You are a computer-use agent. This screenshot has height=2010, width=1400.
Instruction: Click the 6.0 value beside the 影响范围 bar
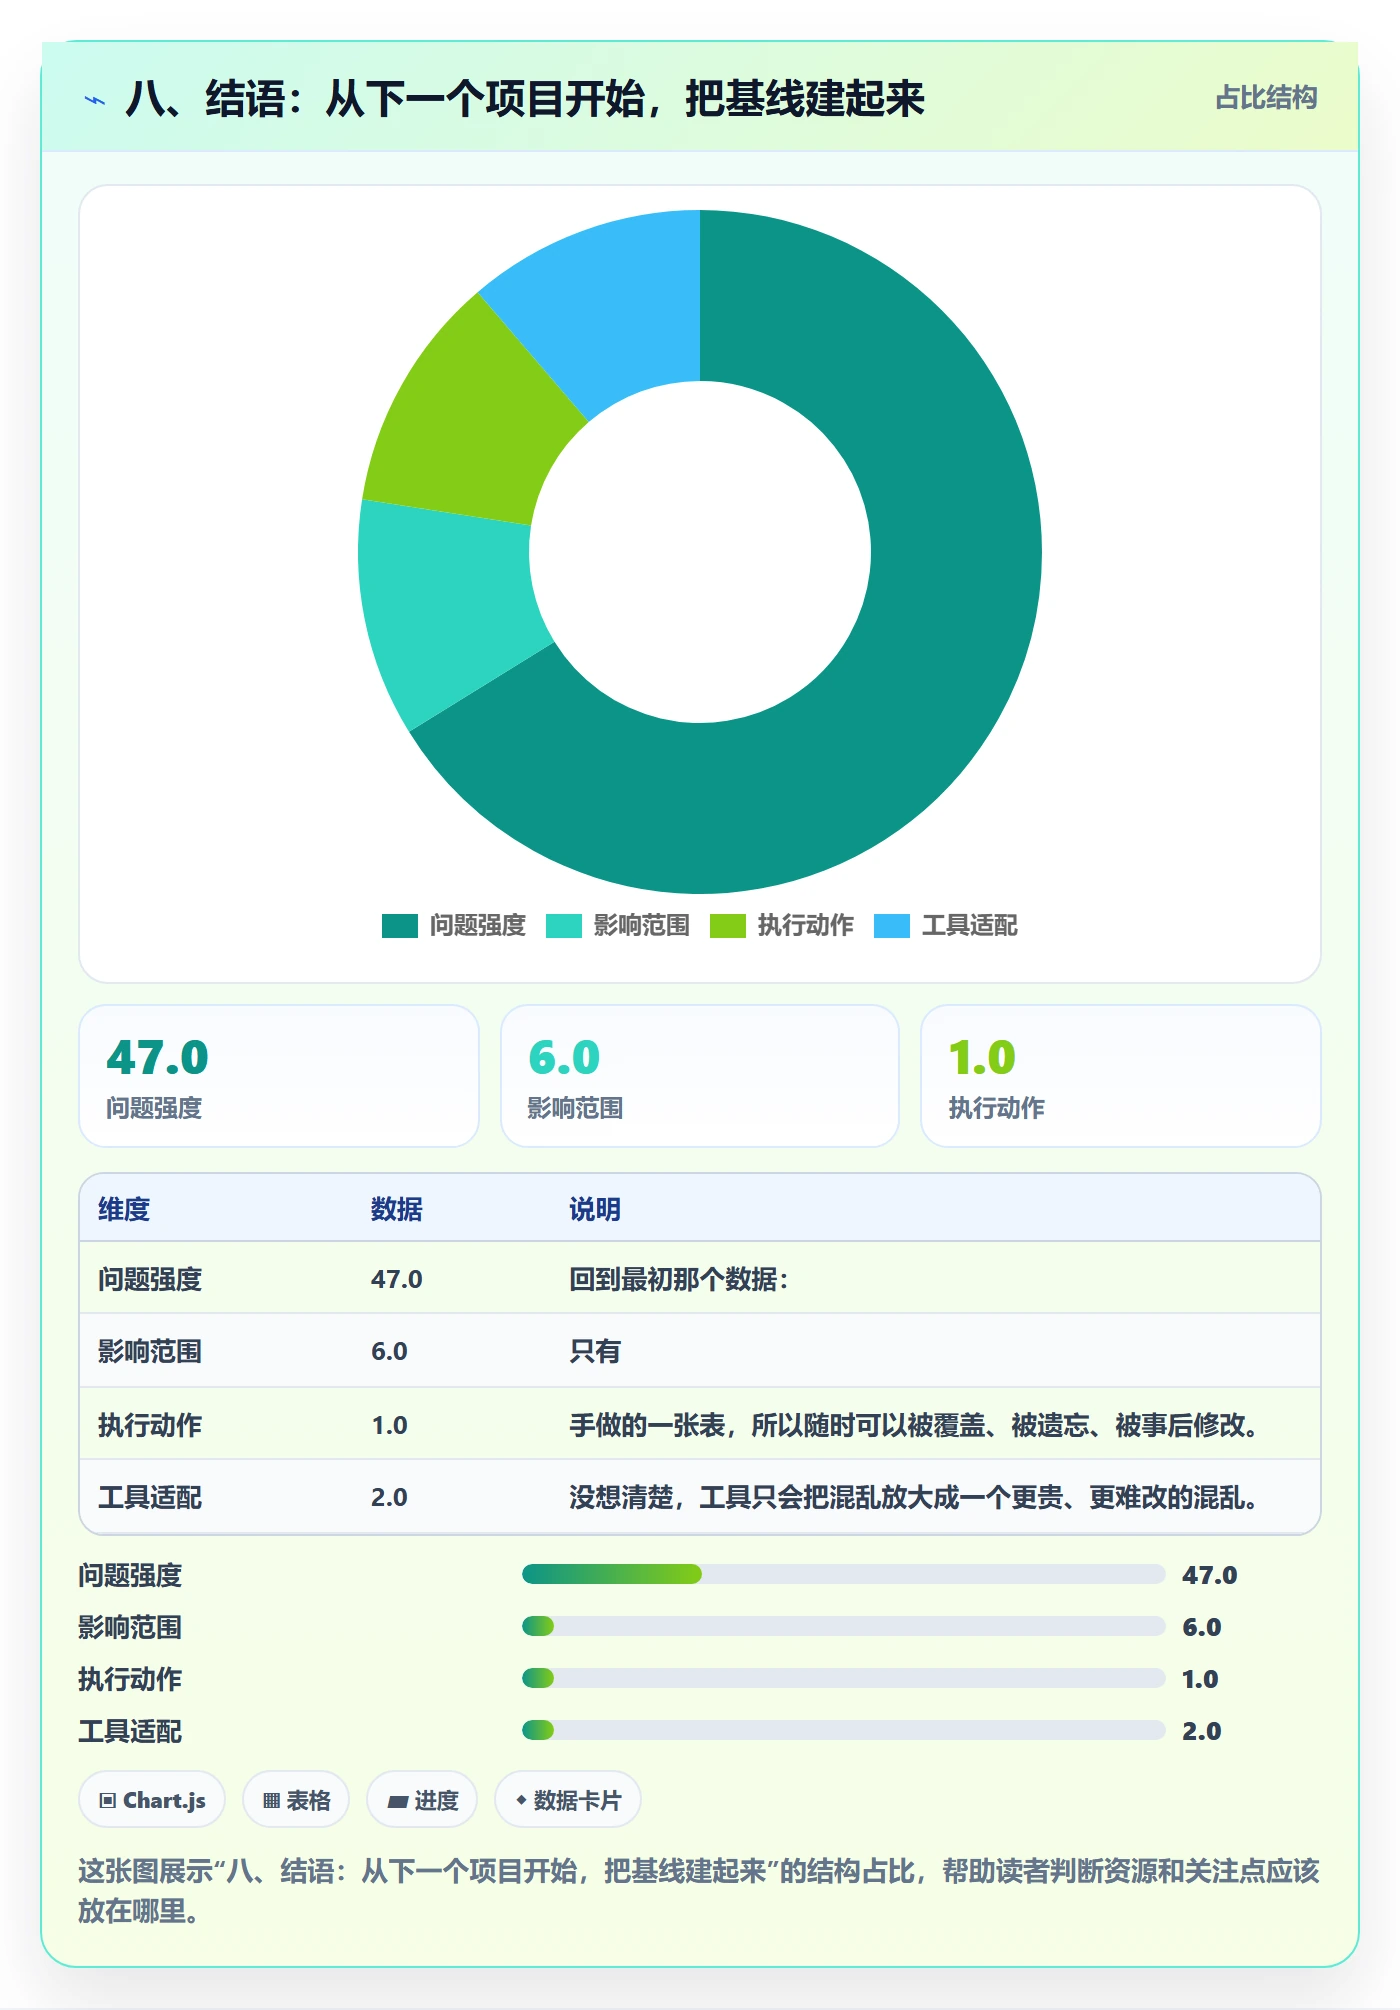(x=1201, y=1627)
